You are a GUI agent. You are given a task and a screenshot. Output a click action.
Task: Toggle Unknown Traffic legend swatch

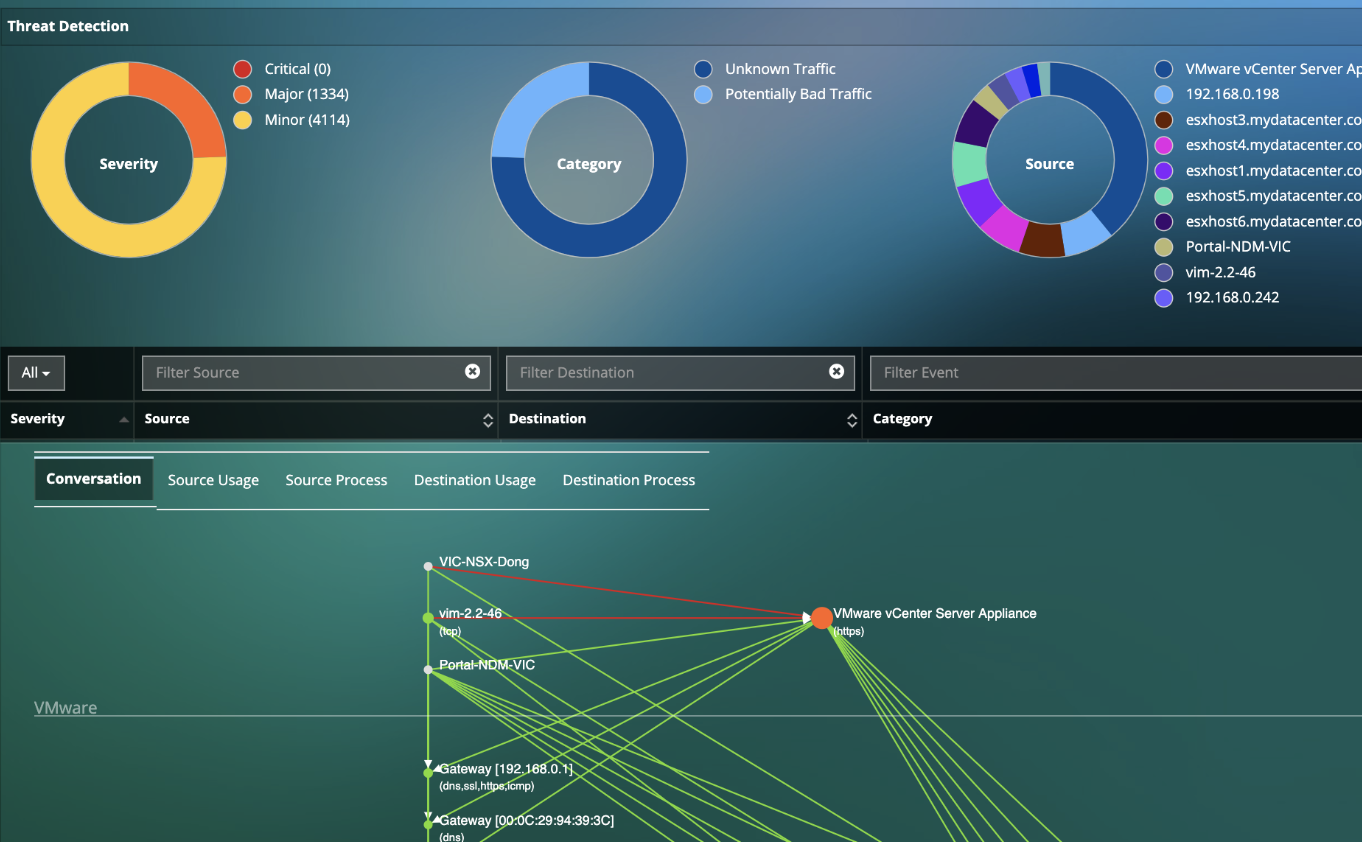(x=703, y=69)
